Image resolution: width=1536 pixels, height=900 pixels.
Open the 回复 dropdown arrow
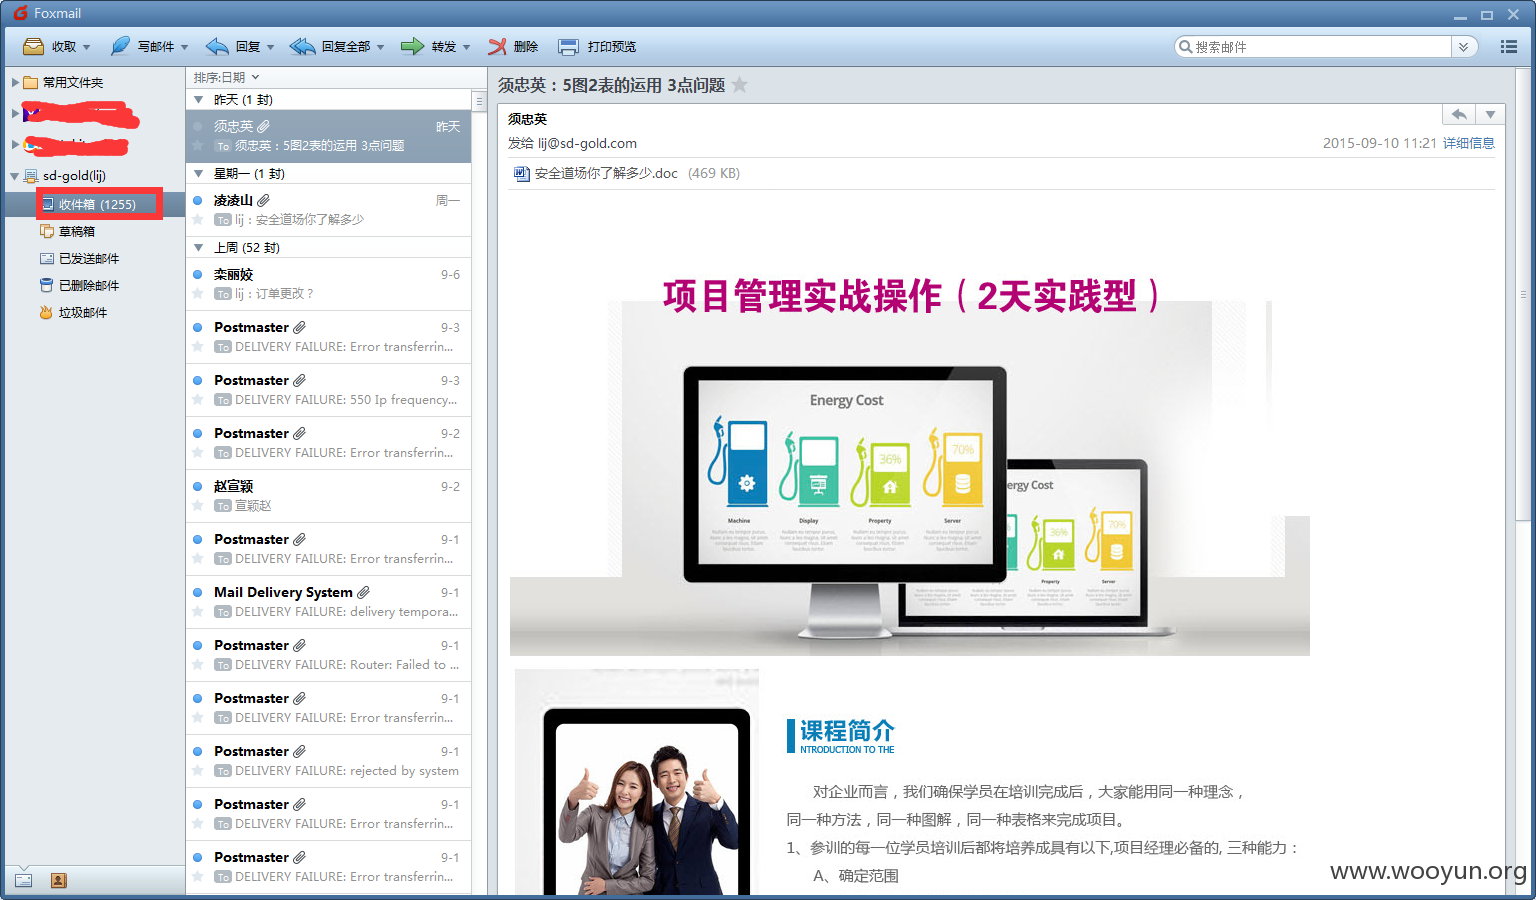(270, 47)
